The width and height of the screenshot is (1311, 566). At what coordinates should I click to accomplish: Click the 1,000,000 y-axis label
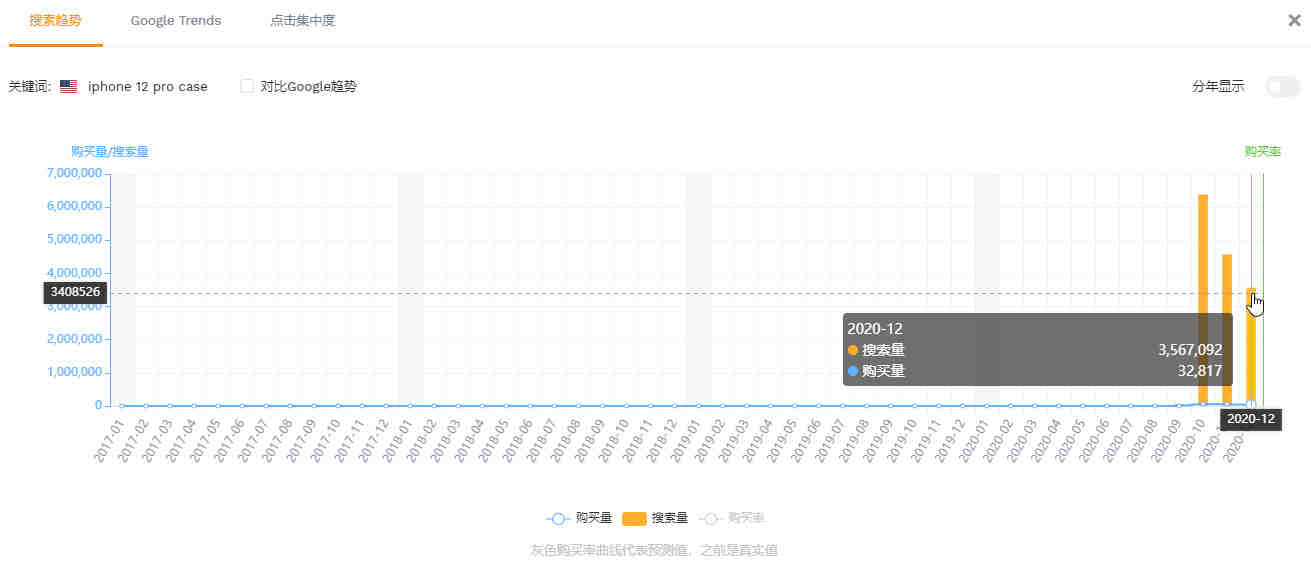click(75, 372)
